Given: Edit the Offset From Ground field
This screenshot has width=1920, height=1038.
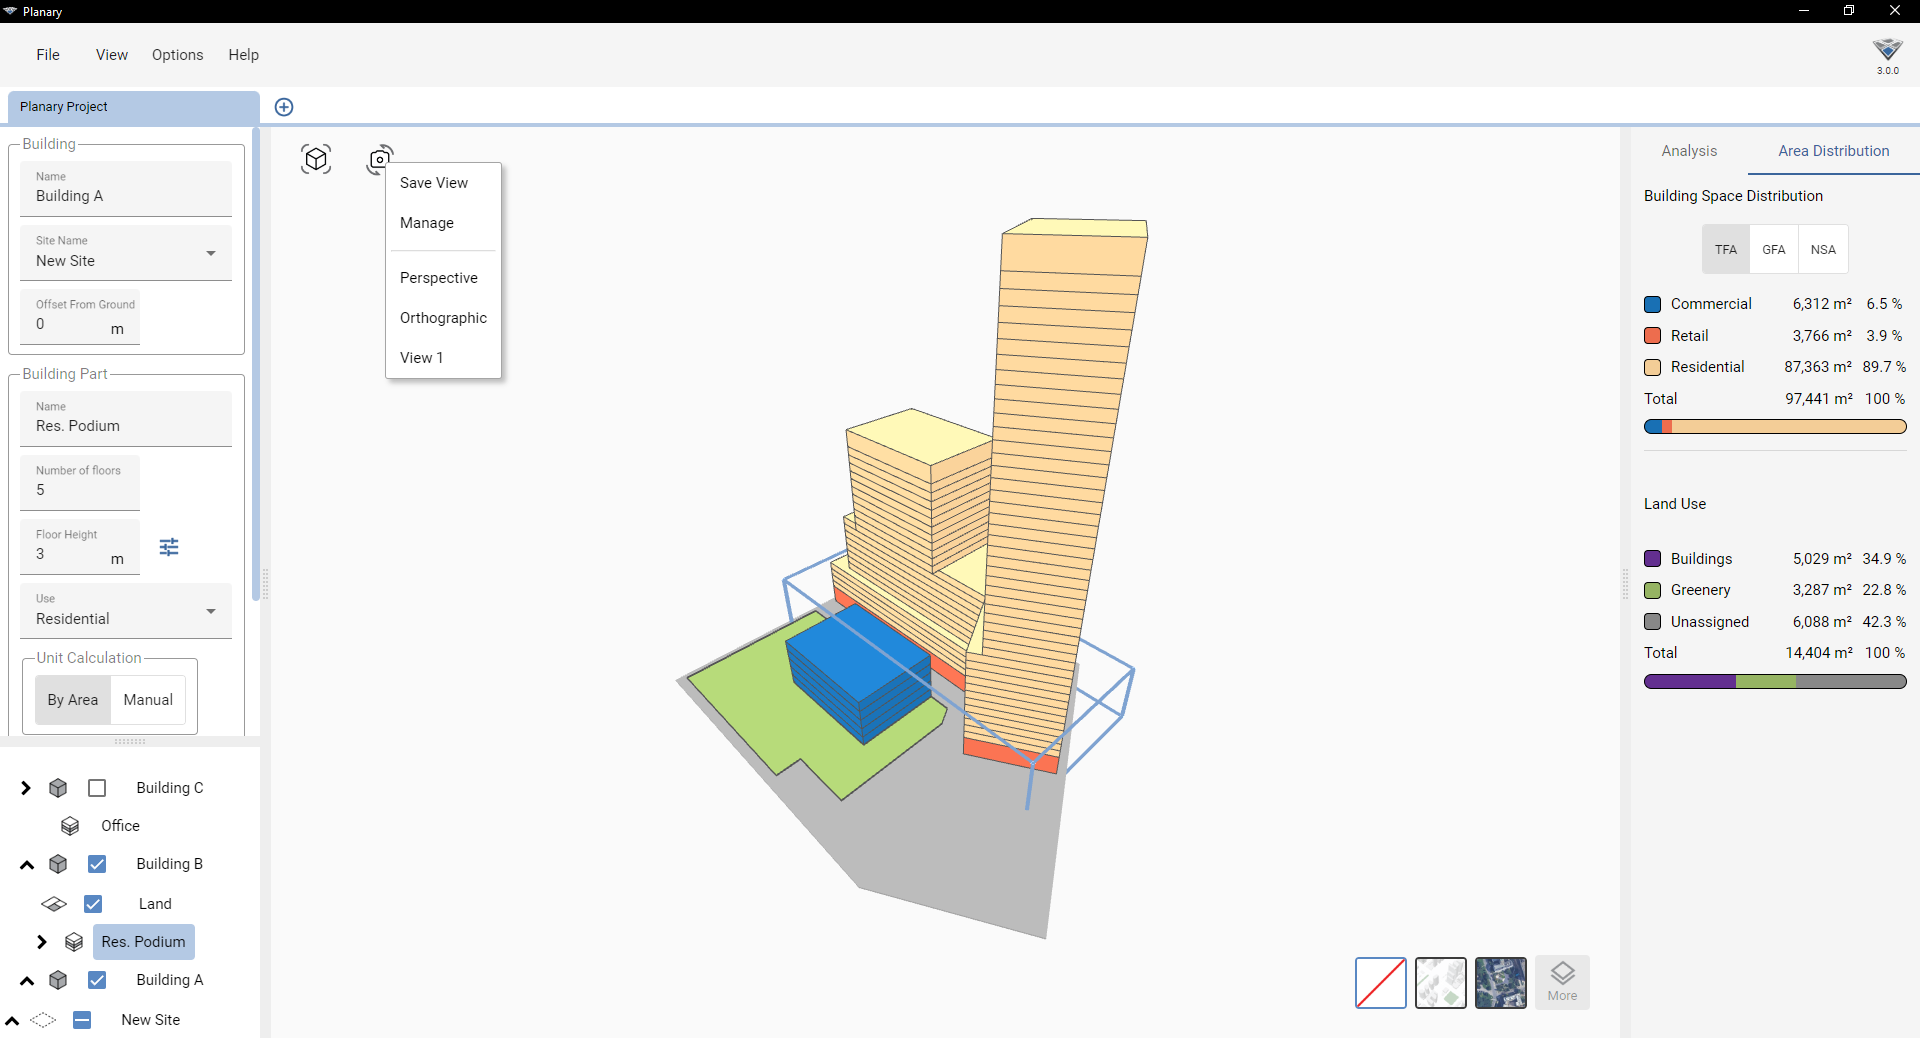Looking at the screenshot, I should (x=80, y=316).
